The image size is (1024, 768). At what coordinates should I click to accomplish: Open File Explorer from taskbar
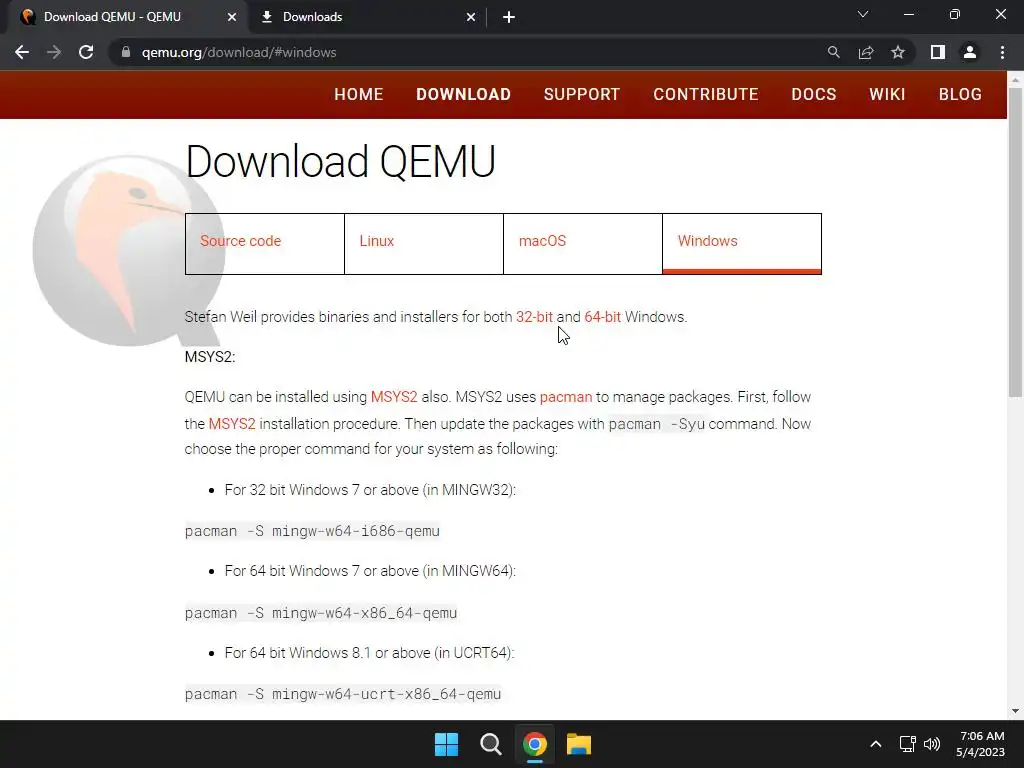click(579, 744)
